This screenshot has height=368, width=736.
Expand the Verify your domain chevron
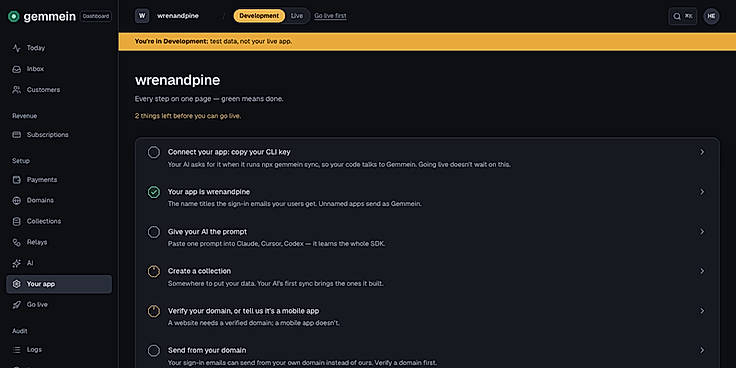pyautogui.click(x=702, y=311)
